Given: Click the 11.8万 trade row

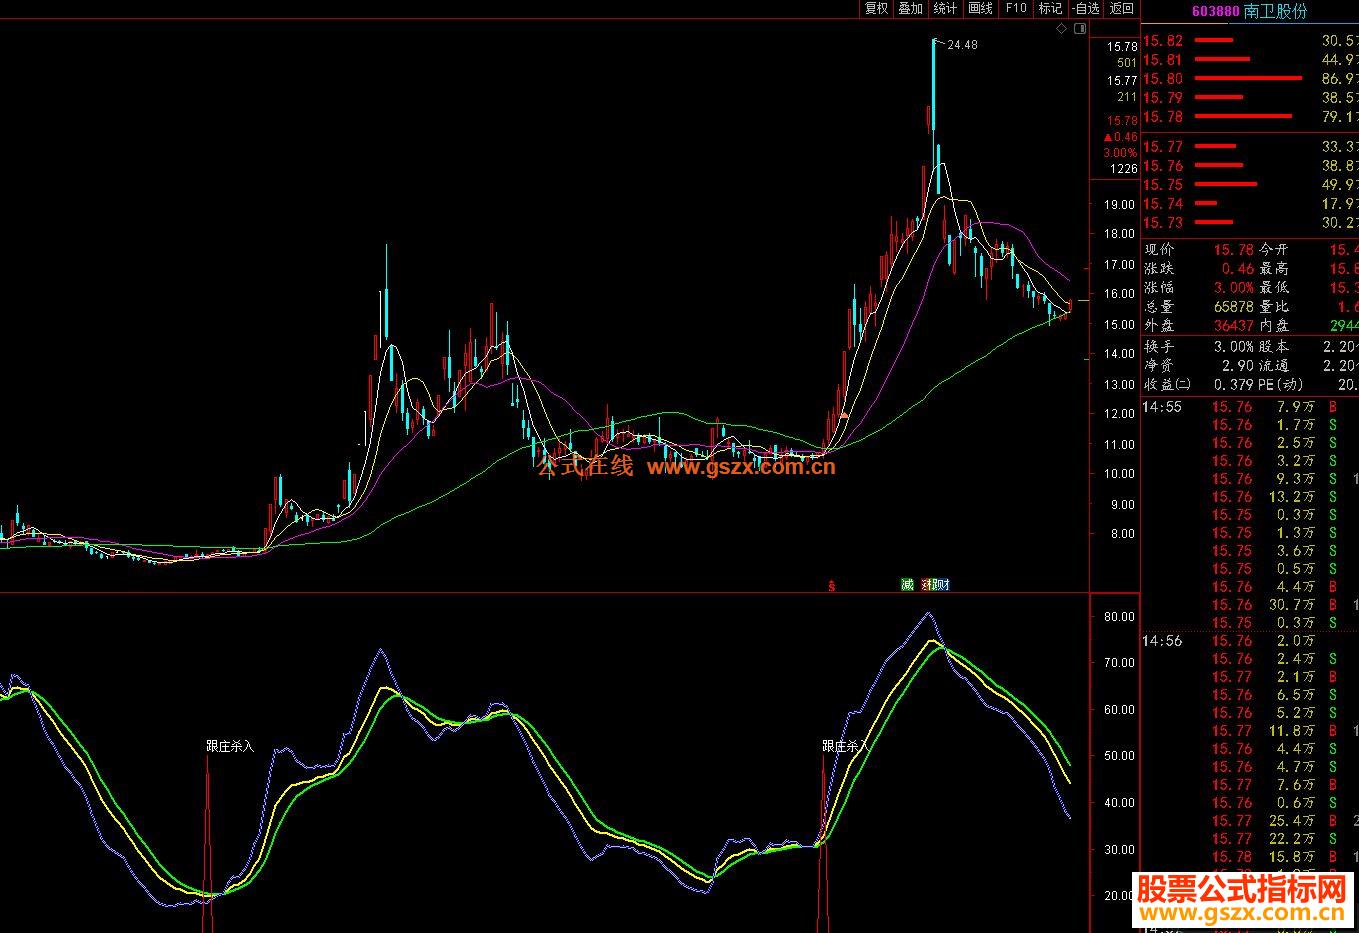Looking at the screenshot, I should click(1250, 731).
